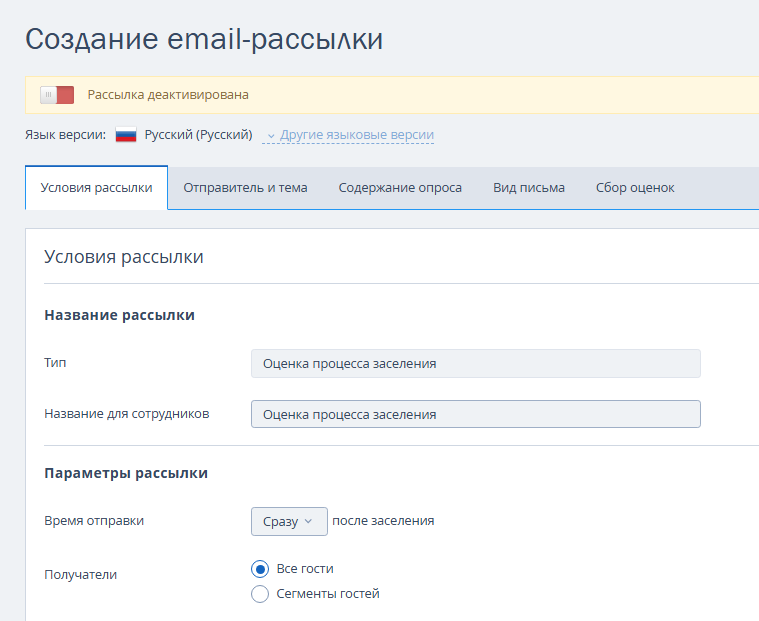Image resolution: width=759 pixels, height=621 pixels.
Task: Open Другие языковые версии link
Action: (356, 135)
